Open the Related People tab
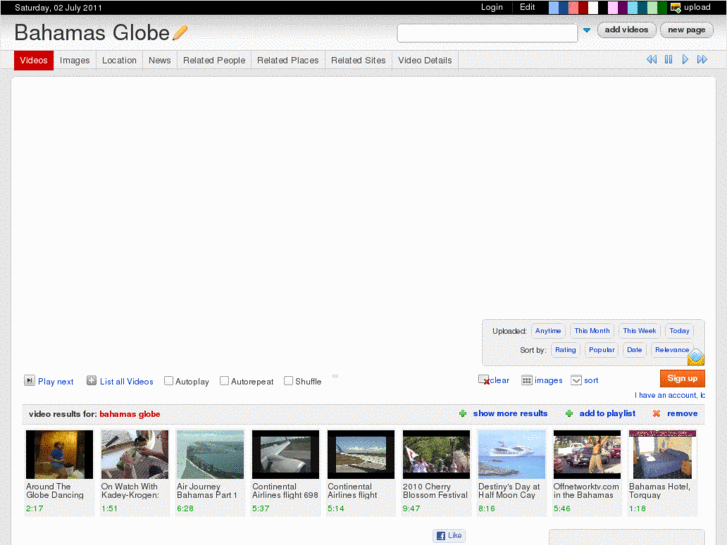 214,60
